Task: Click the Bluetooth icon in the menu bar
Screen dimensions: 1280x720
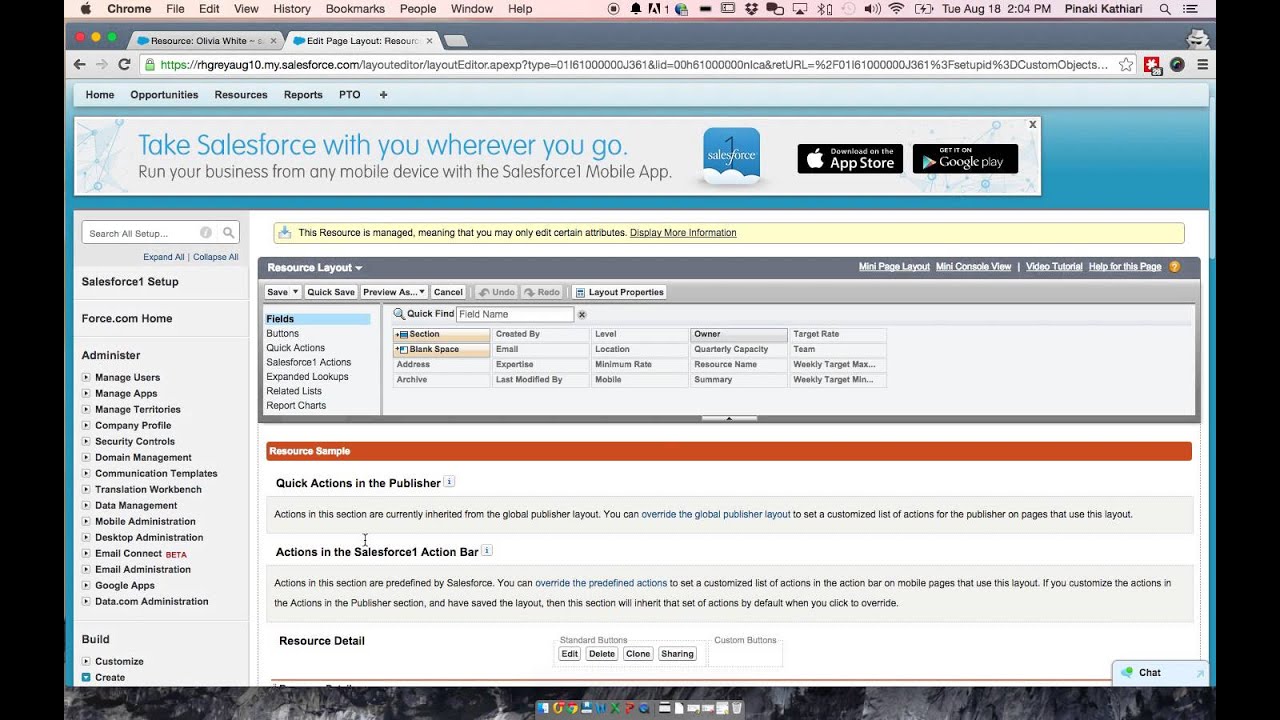Action: 825,9
